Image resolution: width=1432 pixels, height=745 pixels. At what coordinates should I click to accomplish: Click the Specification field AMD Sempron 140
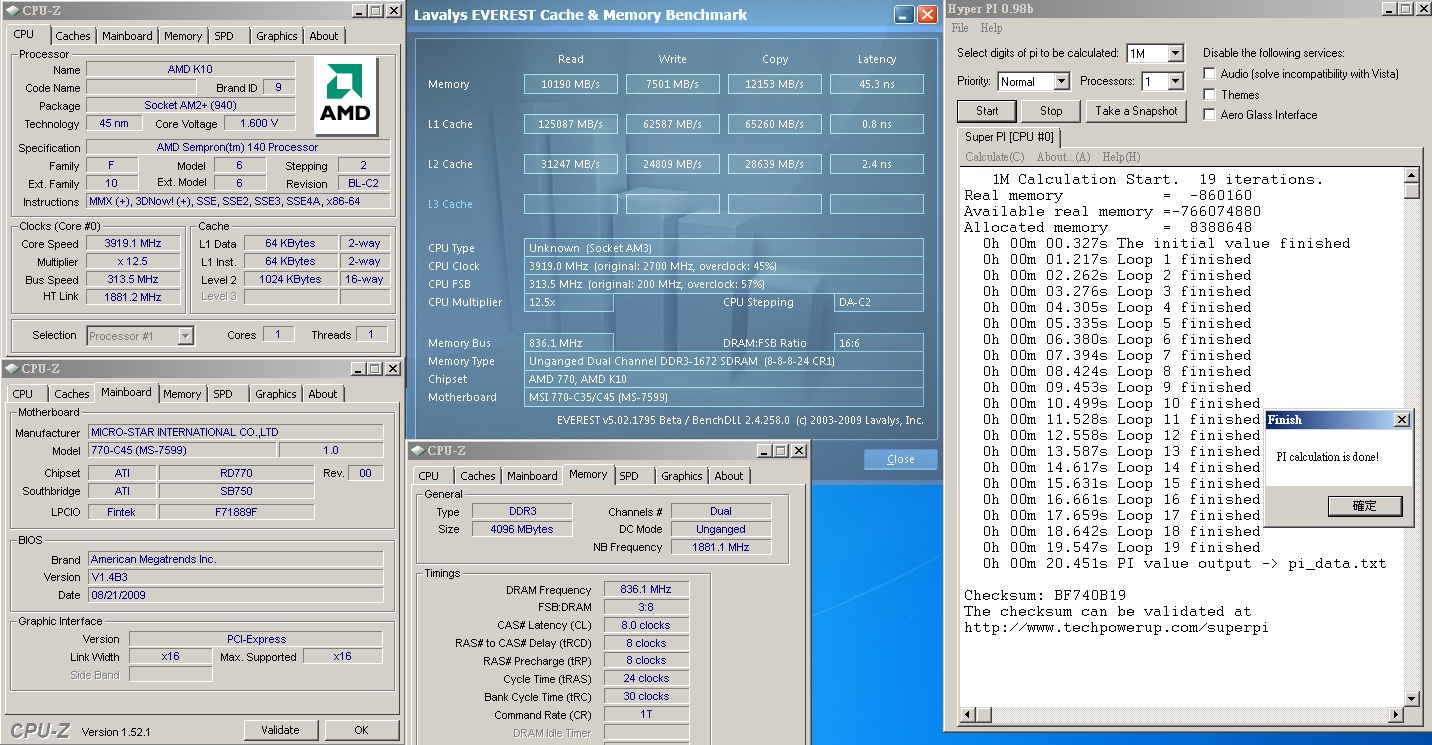click(238, 148)
